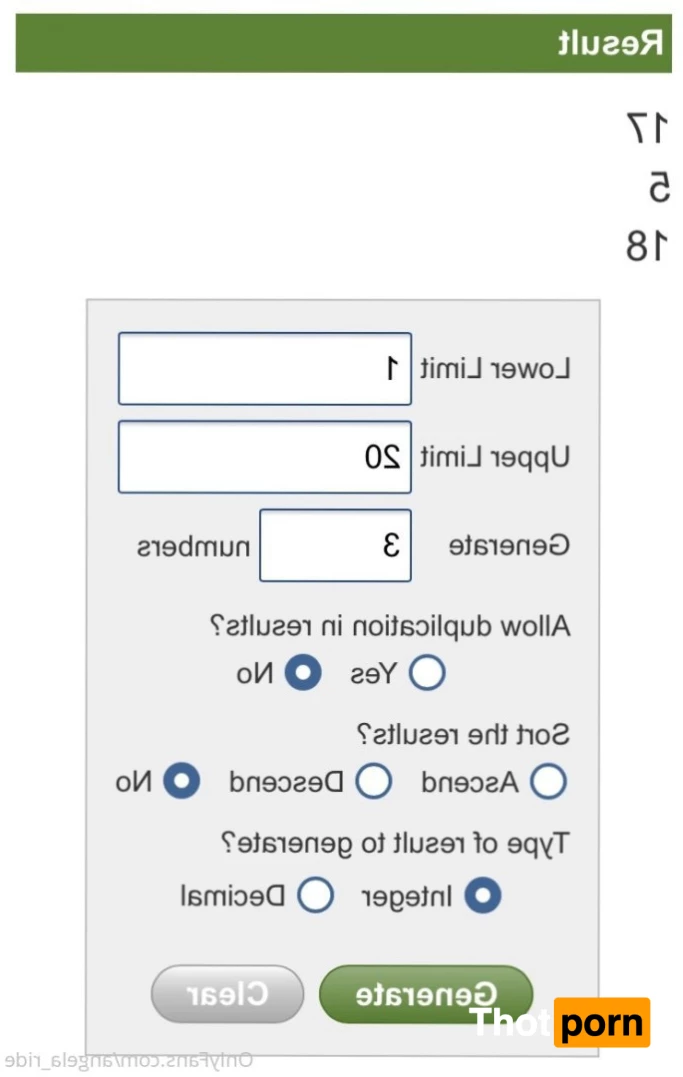Image resolution: width=683 pixels, height=1077 pixels.
Task: Click the Lower Limit input field
Action: pyautogui.click(x=264, y=369)
